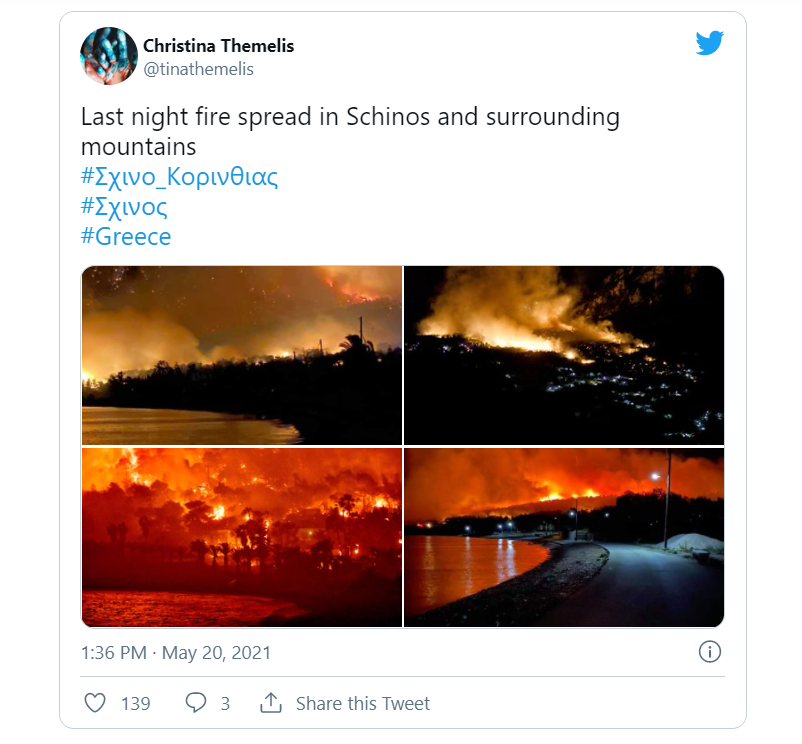Click the 139 likes count
The image size is (802, 744).
135,704
